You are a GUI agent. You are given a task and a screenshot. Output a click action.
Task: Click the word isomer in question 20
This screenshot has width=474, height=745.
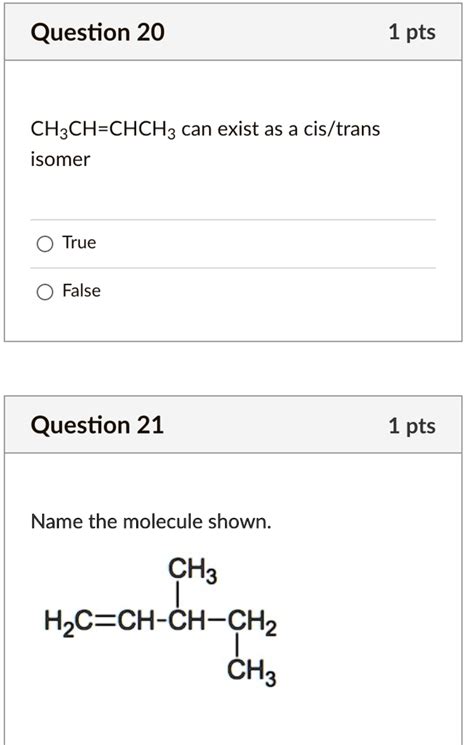(60, 159)
